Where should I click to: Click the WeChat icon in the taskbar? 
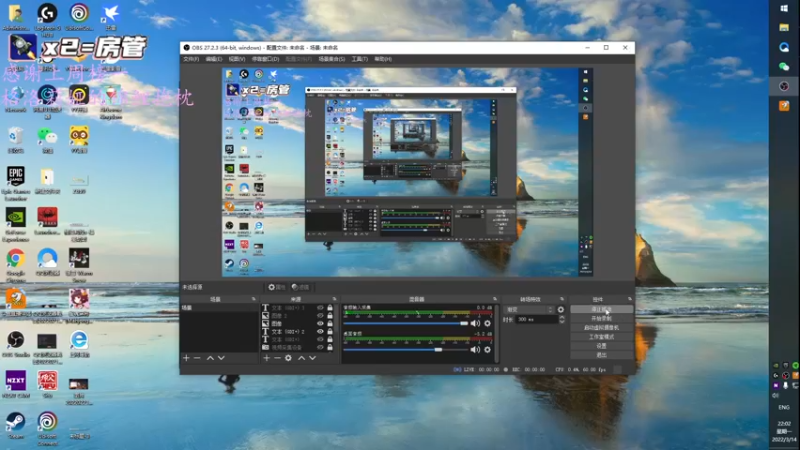(x=784, y=67)
